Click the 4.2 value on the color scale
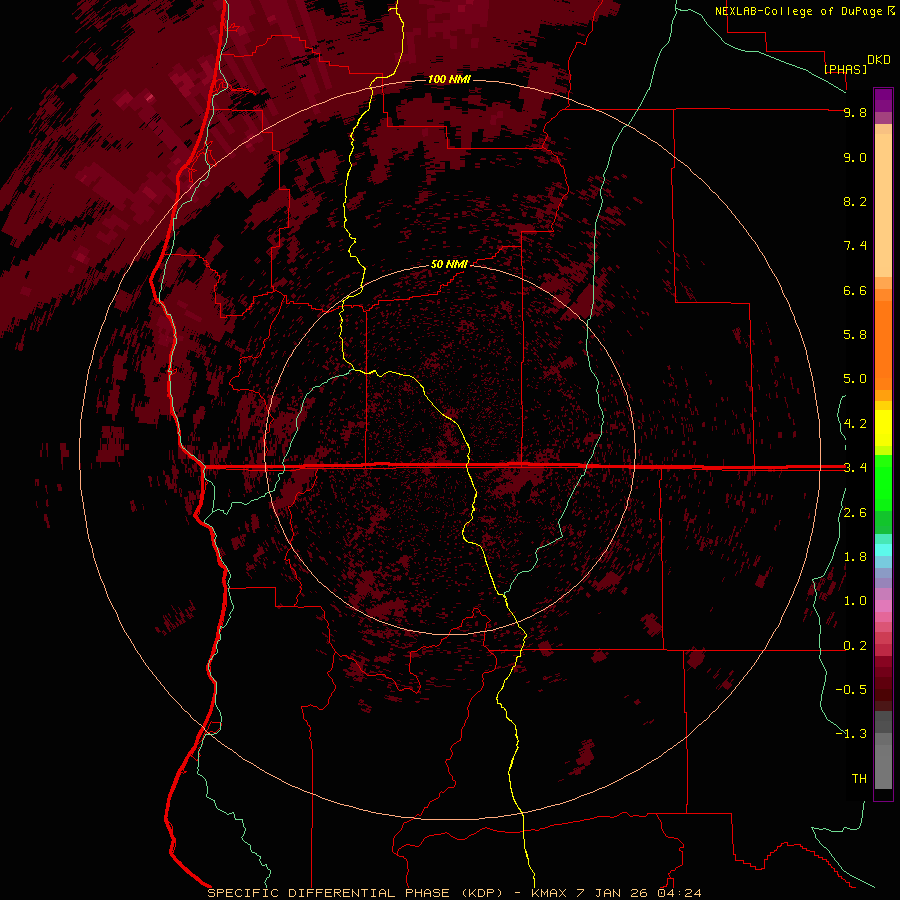 pyautogui.click(x=855, y=424)
